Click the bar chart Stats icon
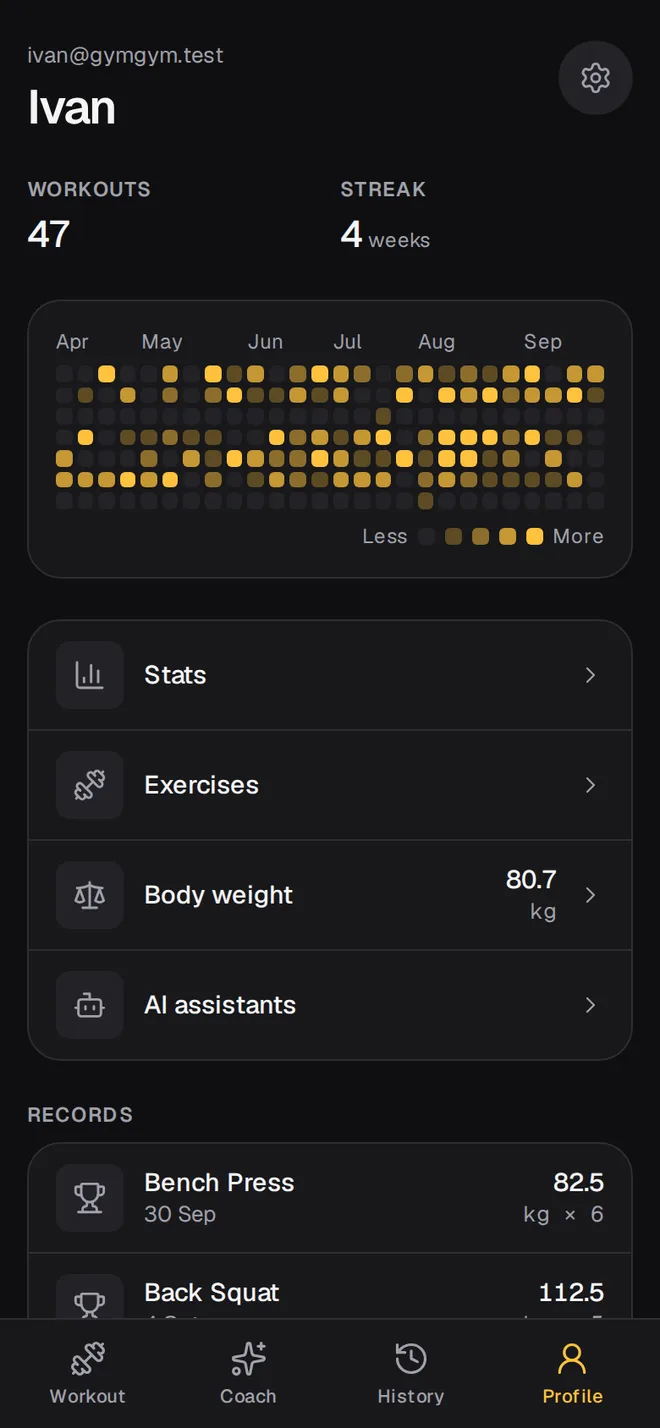The image size is (660, 1428). (x=90, y=675)
